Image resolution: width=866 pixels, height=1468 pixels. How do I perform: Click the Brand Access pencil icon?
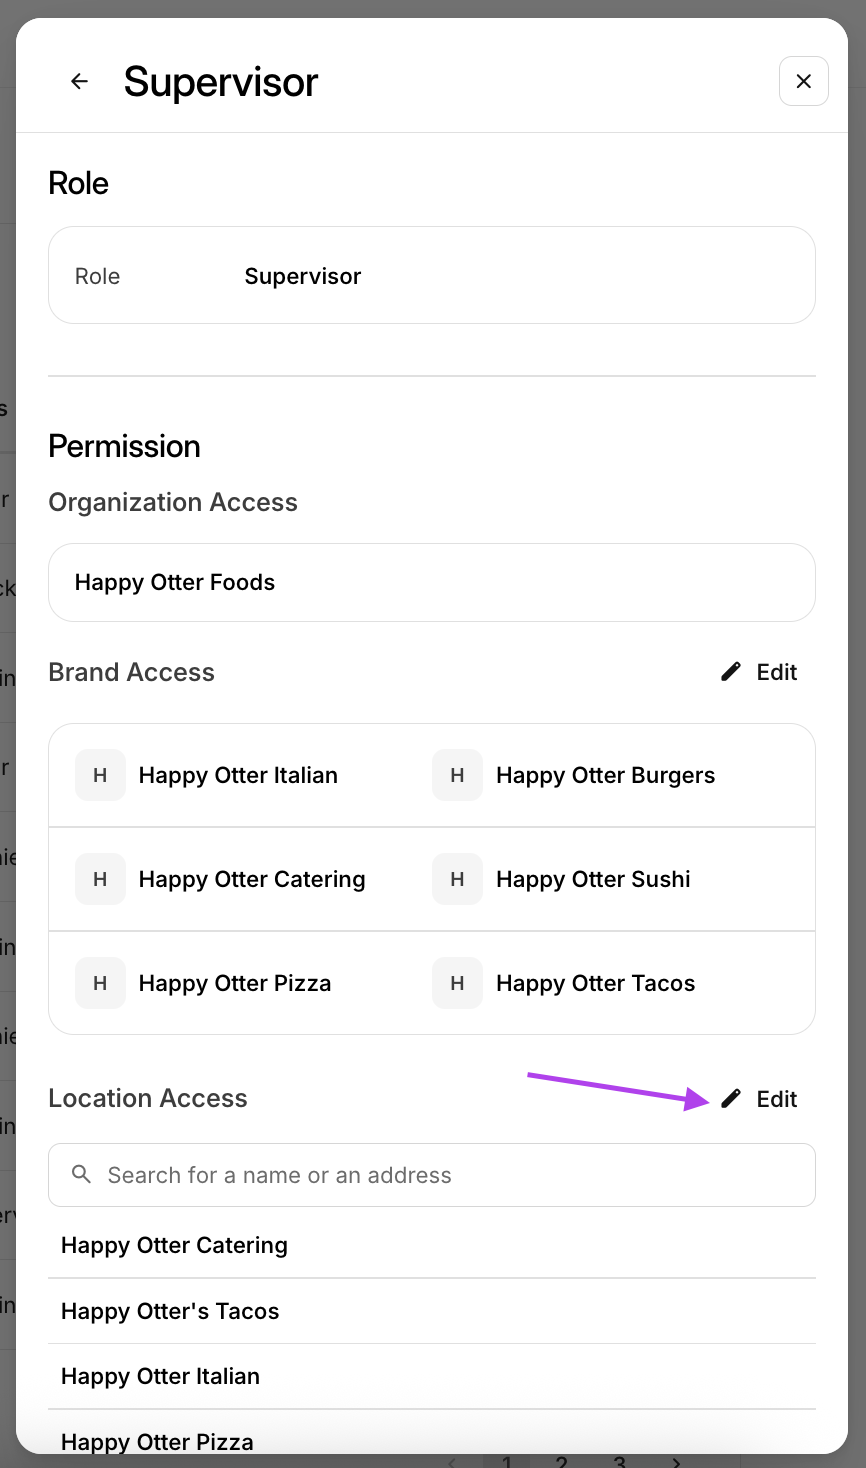(x=731, y=672)
